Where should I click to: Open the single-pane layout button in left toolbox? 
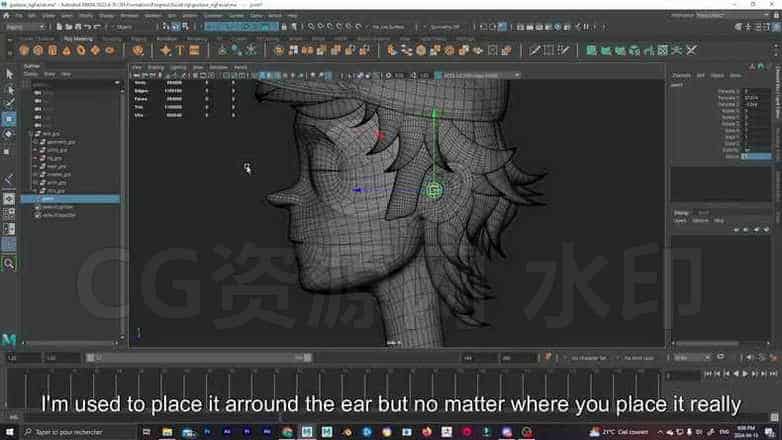[9, 199]
